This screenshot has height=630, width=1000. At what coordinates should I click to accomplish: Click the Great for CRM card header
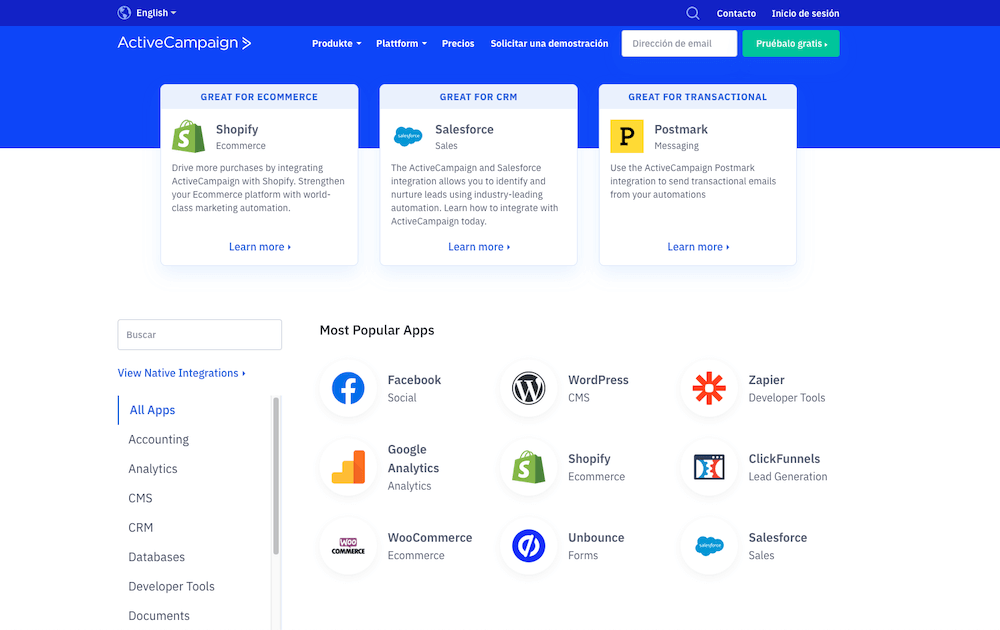tap(478, 97)
